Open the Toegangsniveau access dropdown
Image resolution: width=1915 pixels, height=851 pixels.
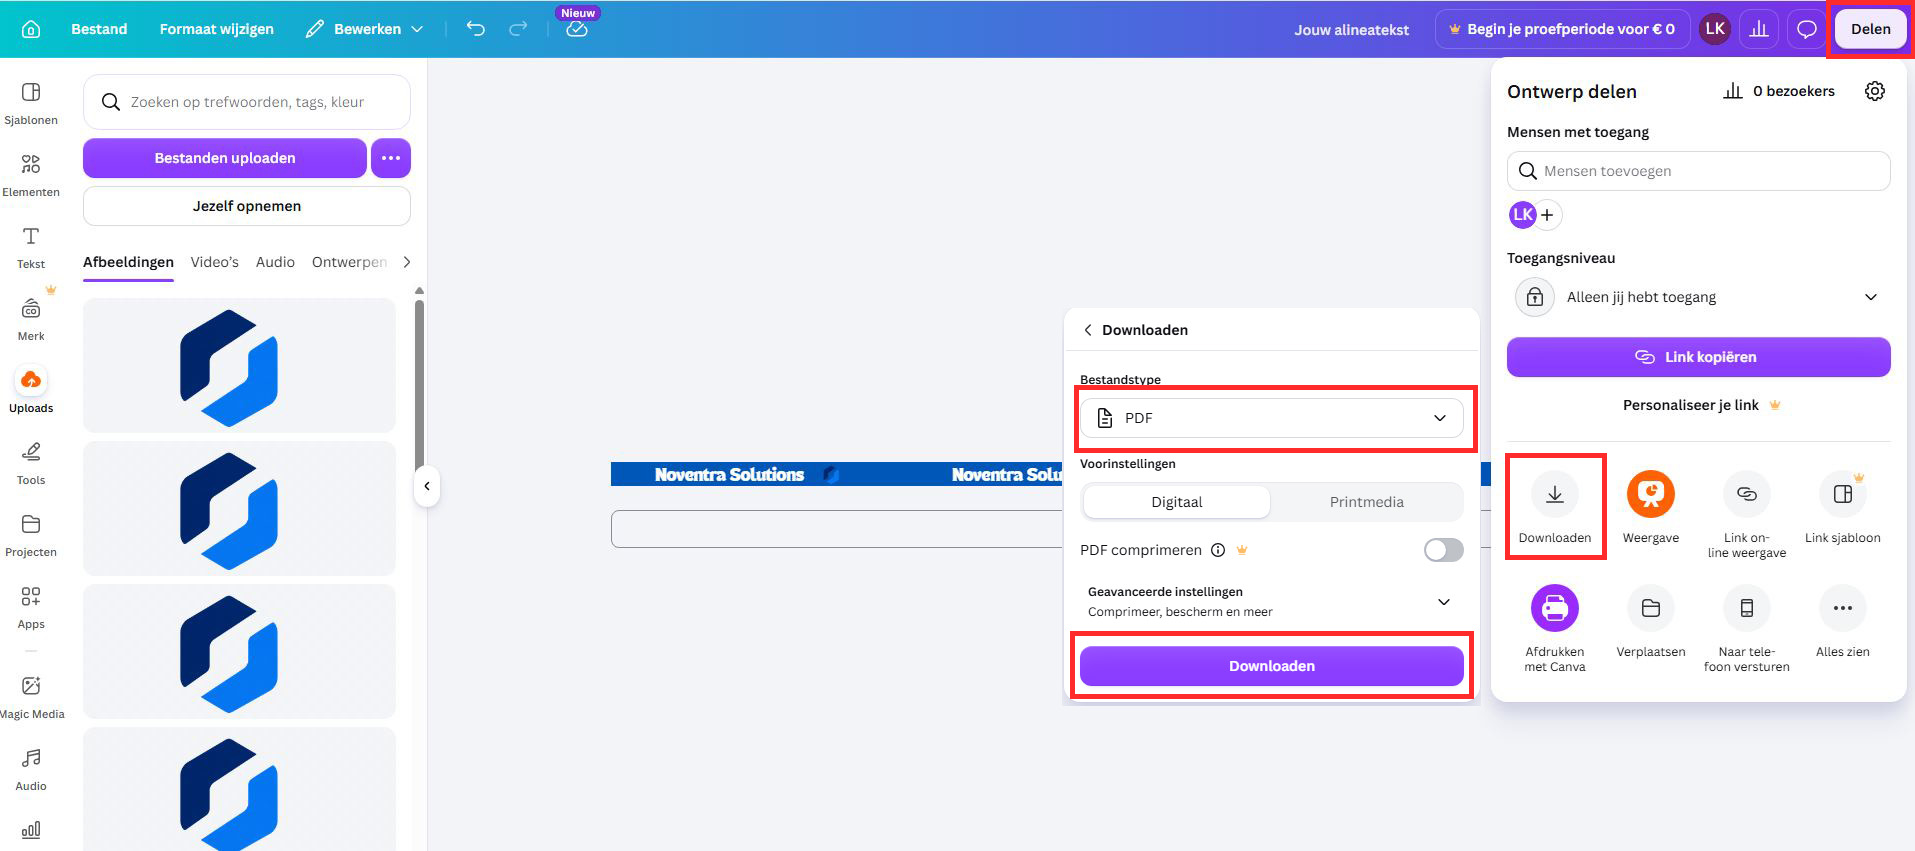pyautogui.click(x=1698, y=297)
